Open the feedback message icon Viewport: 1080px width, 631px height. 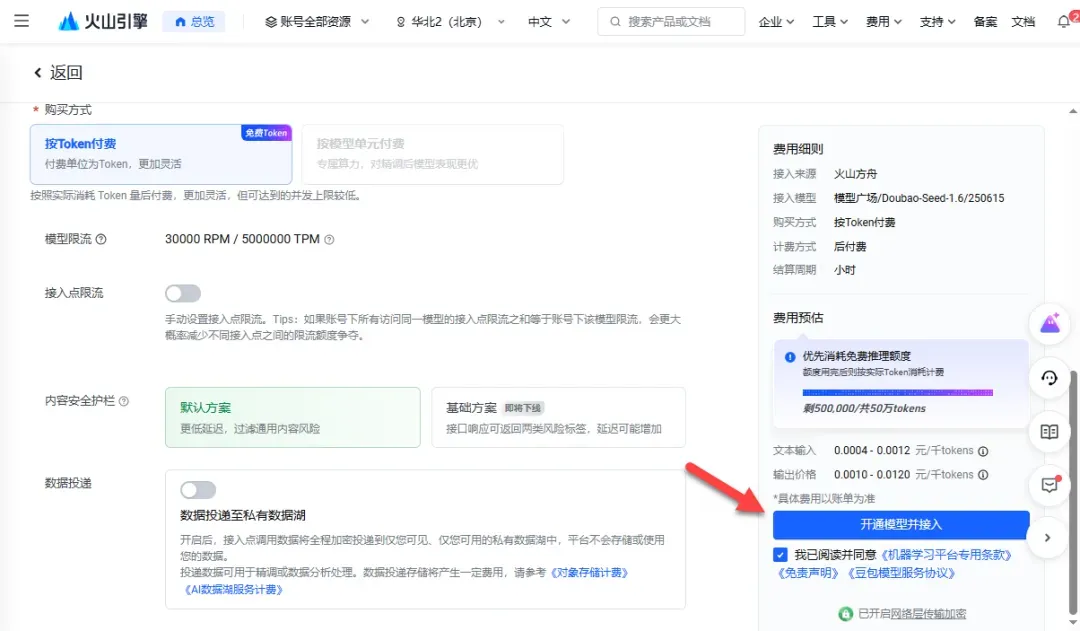[x=1049, y=485]
